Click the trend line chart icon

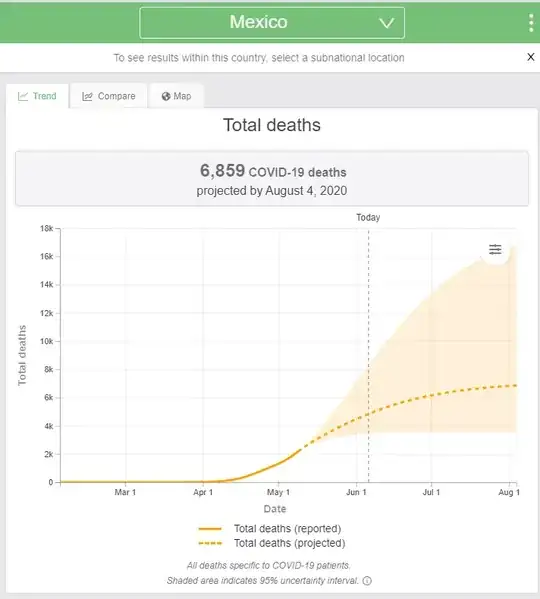coord(23,96)
